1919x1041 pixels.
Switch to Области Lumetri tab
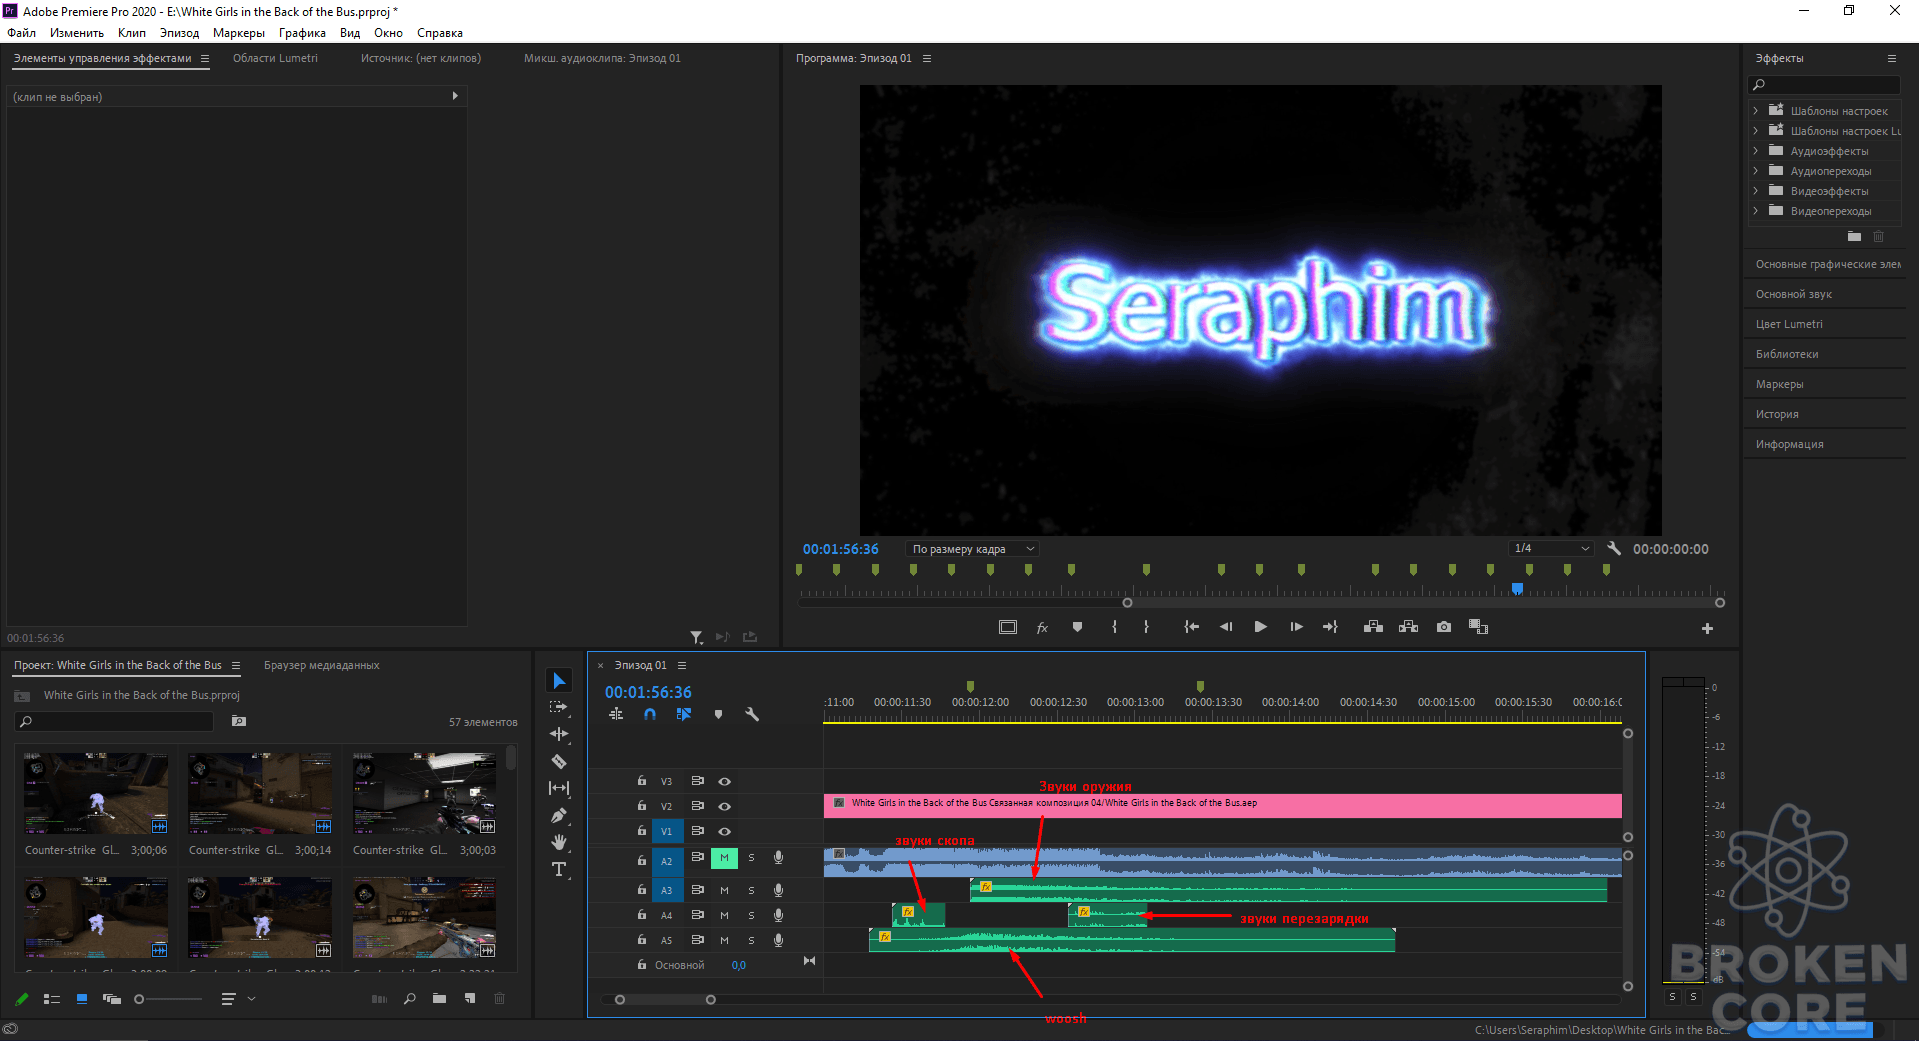click(275, 58)
